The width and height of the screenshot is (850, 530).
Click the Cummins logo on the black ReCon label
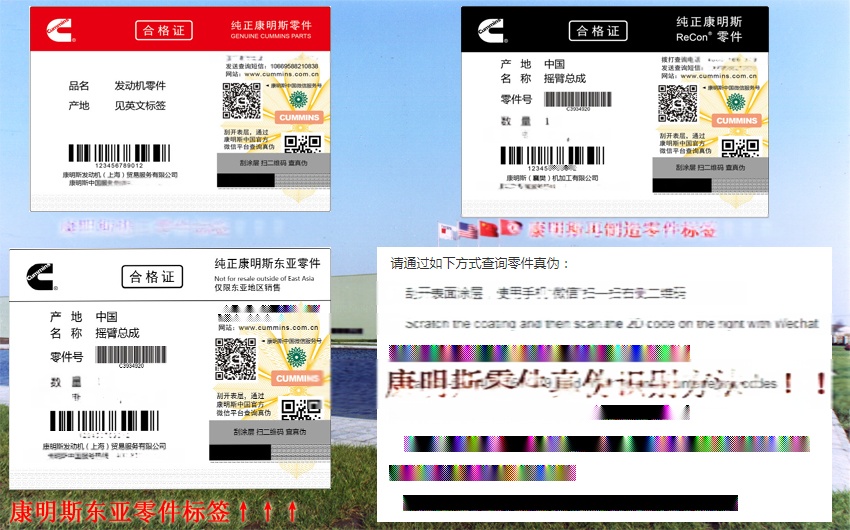tap(491, 30)
